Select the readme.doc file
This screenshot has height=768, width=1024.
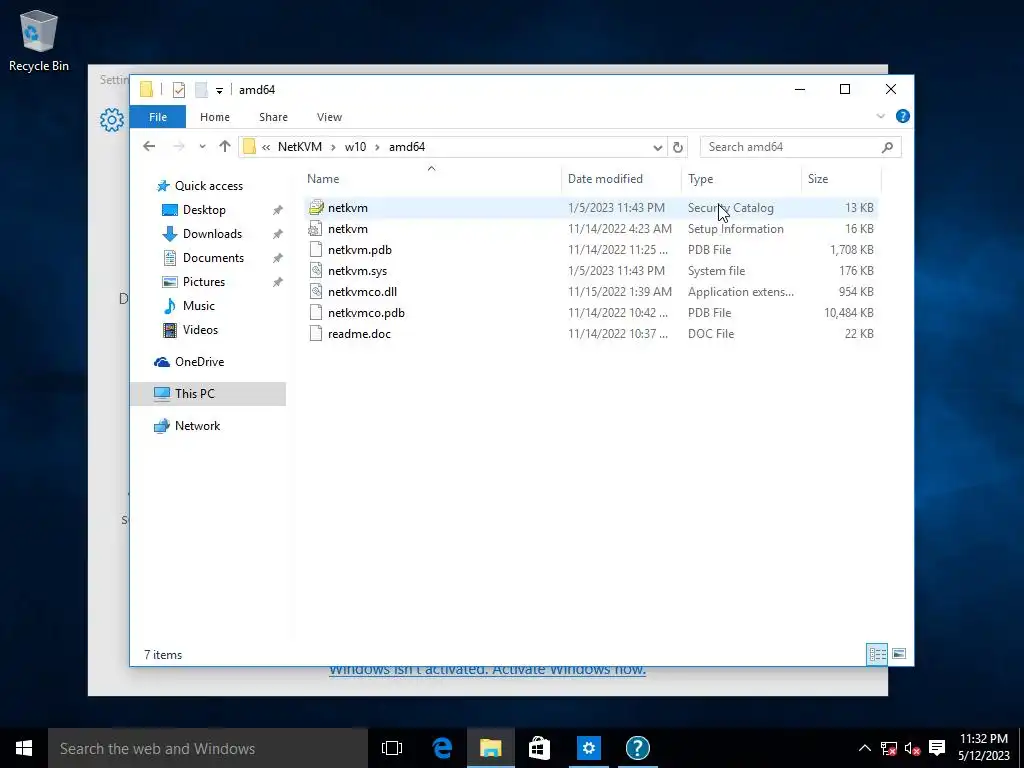591,333
